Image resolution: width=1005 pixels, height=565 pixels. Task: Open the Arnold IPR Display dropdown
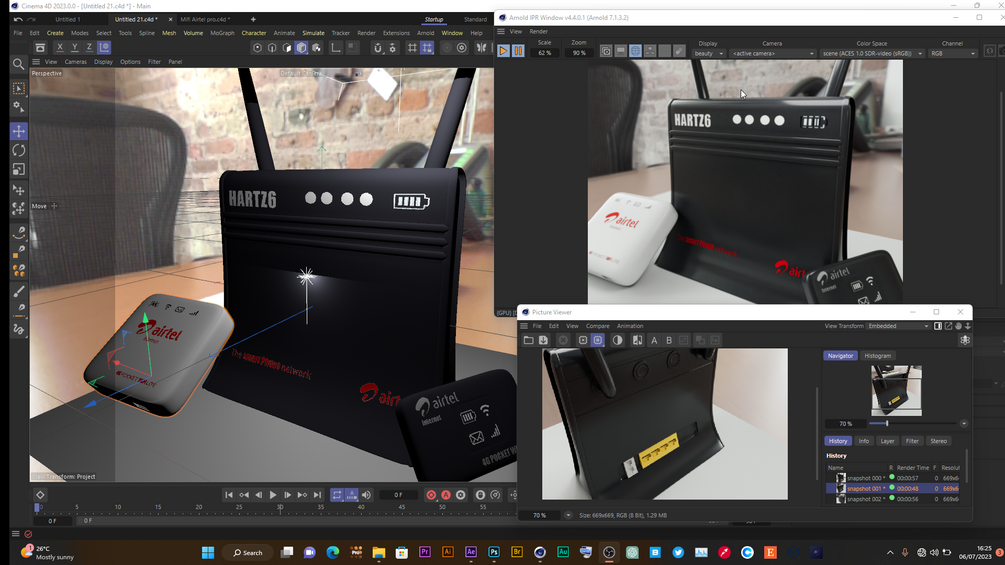pos(708,53)
